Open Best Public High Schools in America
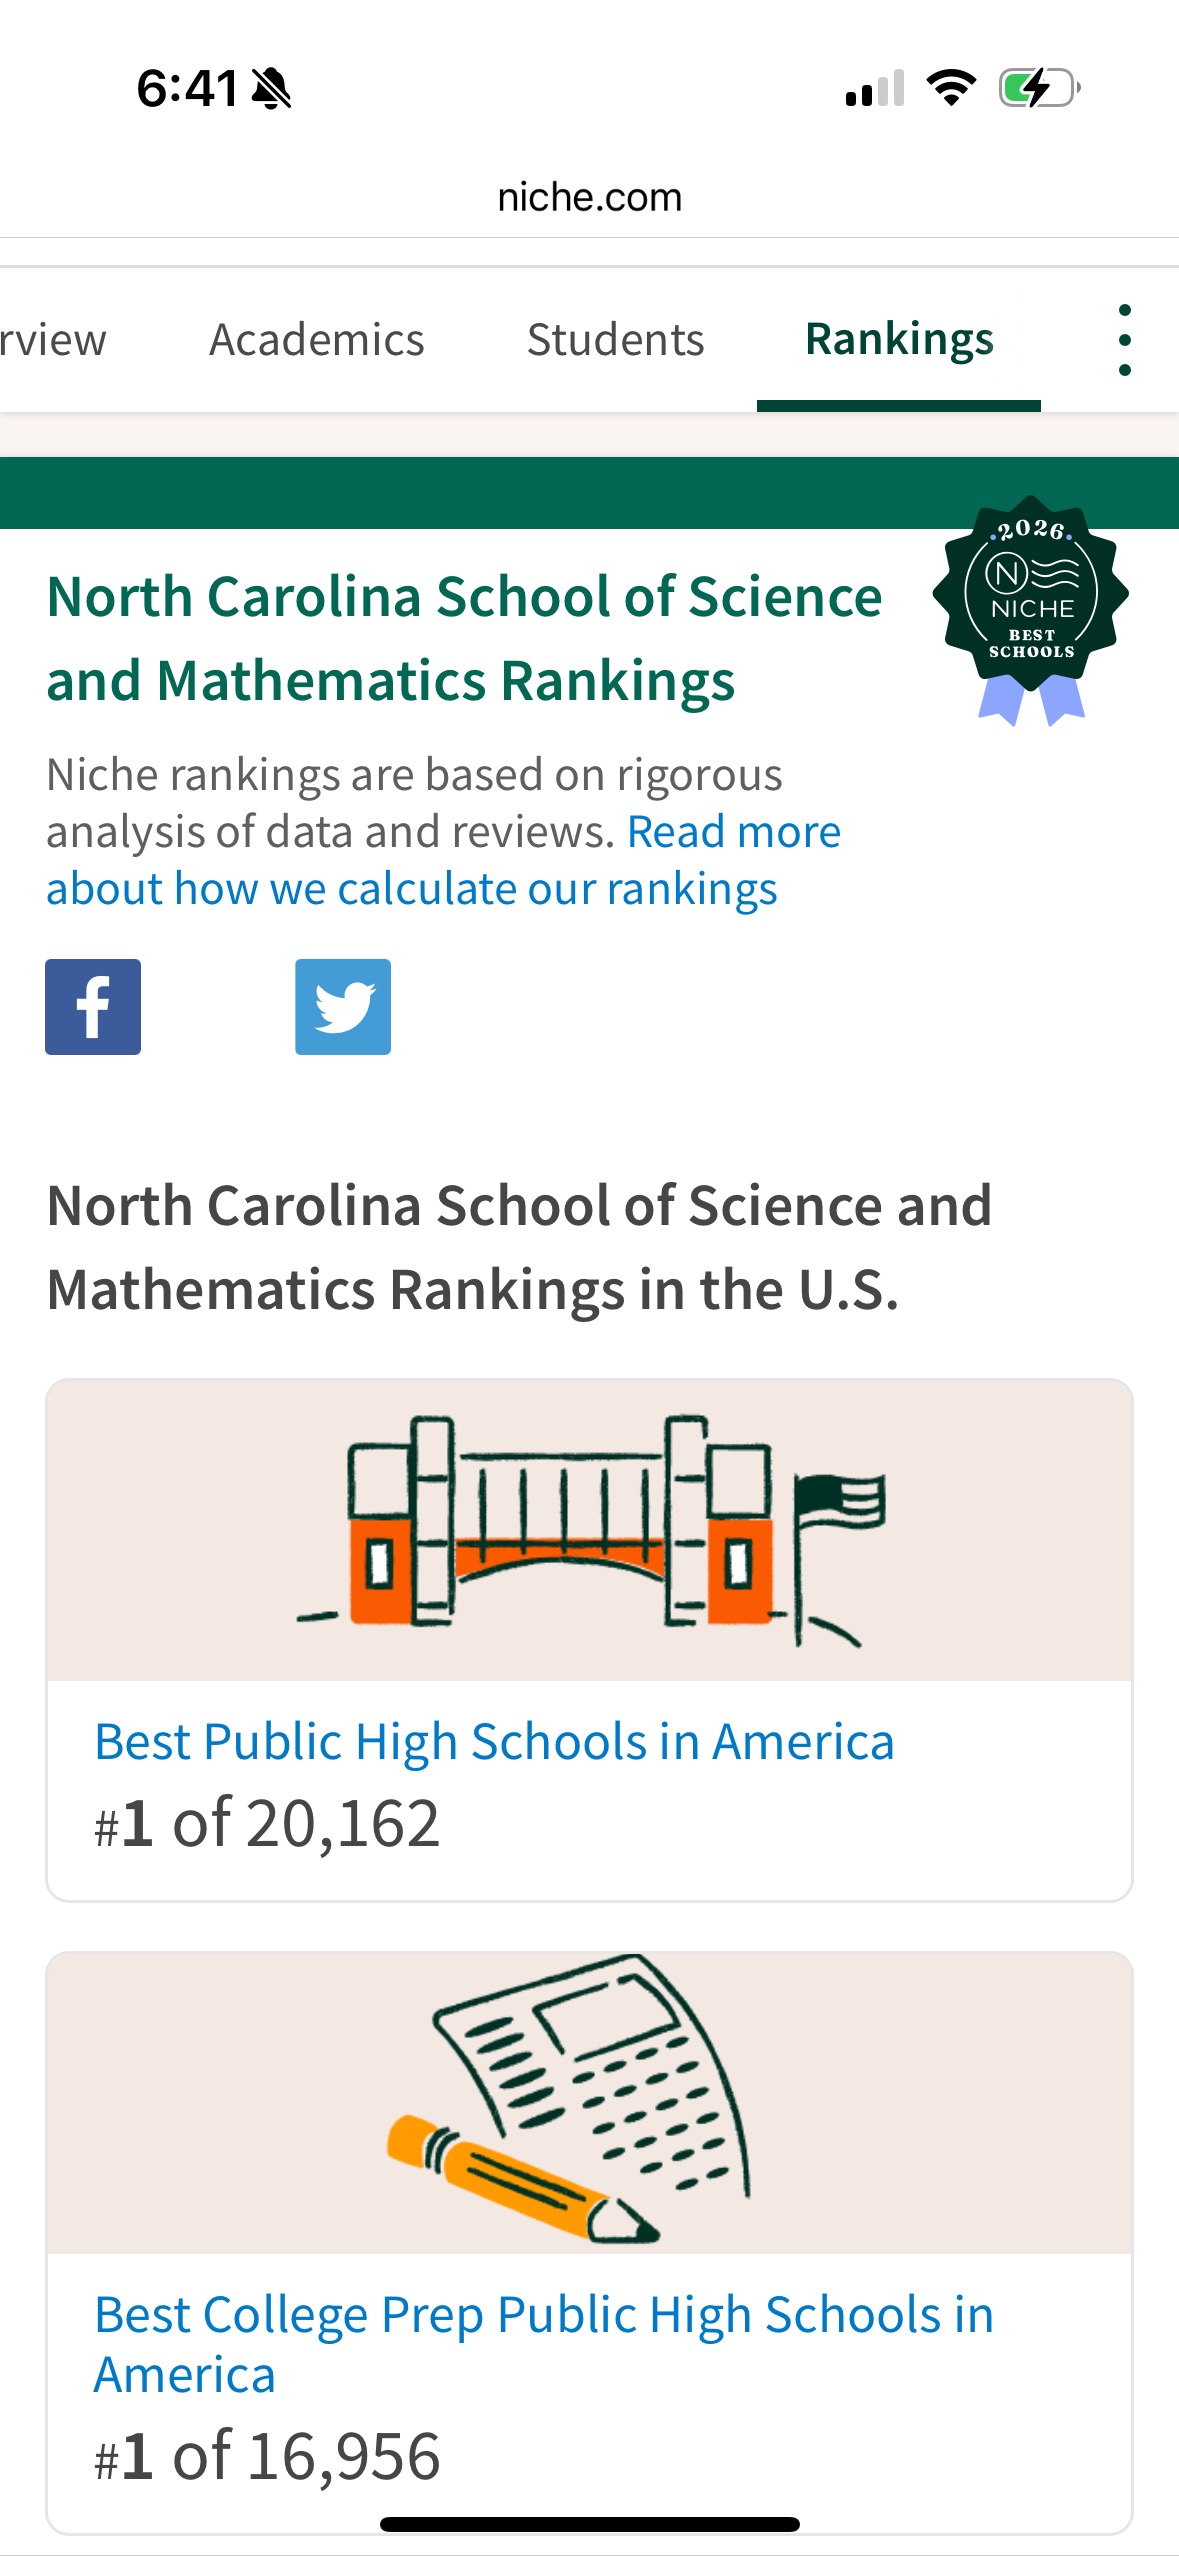 coord(494,1742)
